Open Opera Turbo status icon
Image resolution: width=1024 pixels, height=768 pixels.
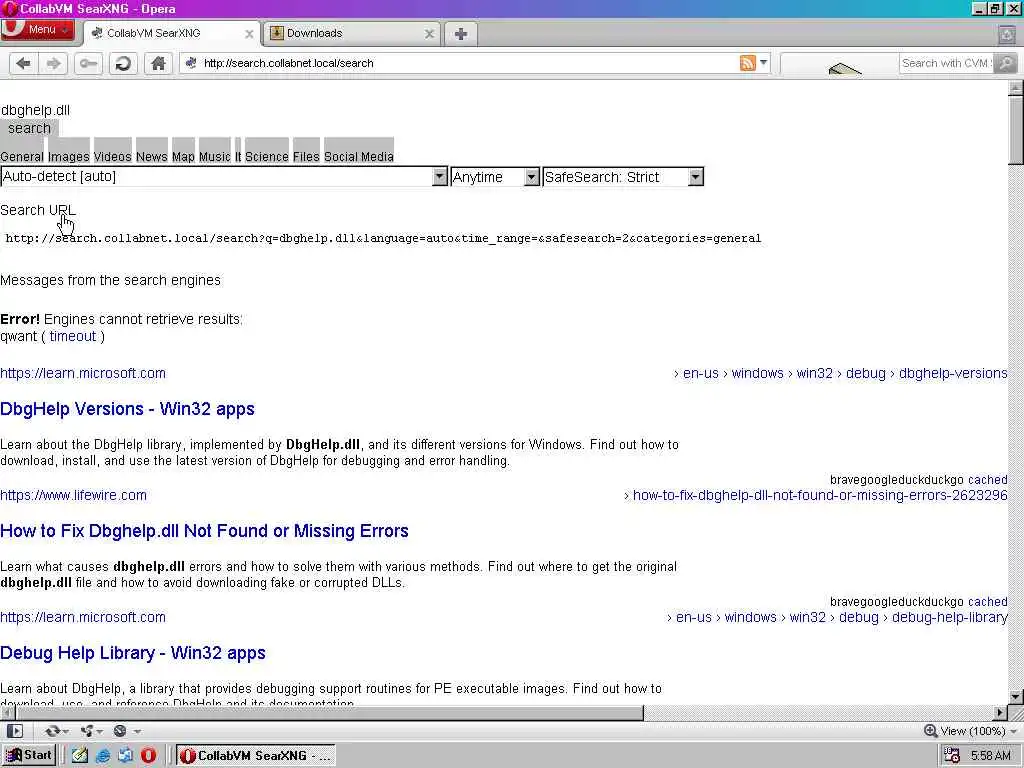[x=120, y=731]
